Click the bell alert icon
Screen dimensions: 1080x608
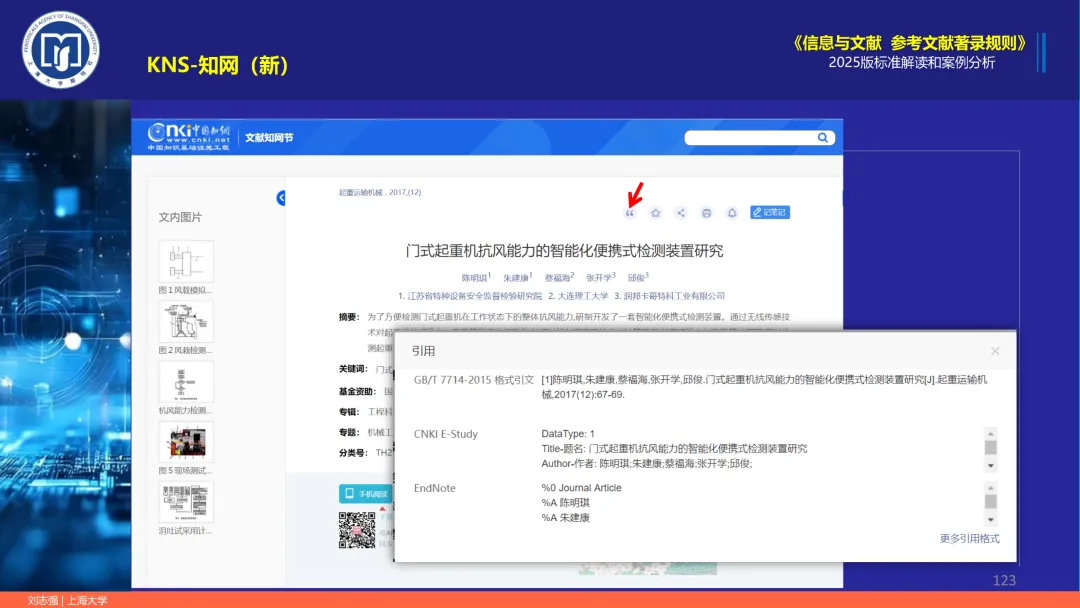pos(732,213)
